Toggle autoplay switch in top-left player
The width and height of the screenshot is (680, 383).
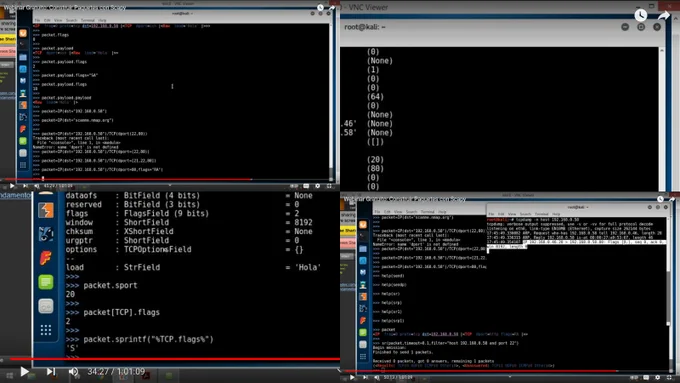pyautogui.click(x=294, y=186)
